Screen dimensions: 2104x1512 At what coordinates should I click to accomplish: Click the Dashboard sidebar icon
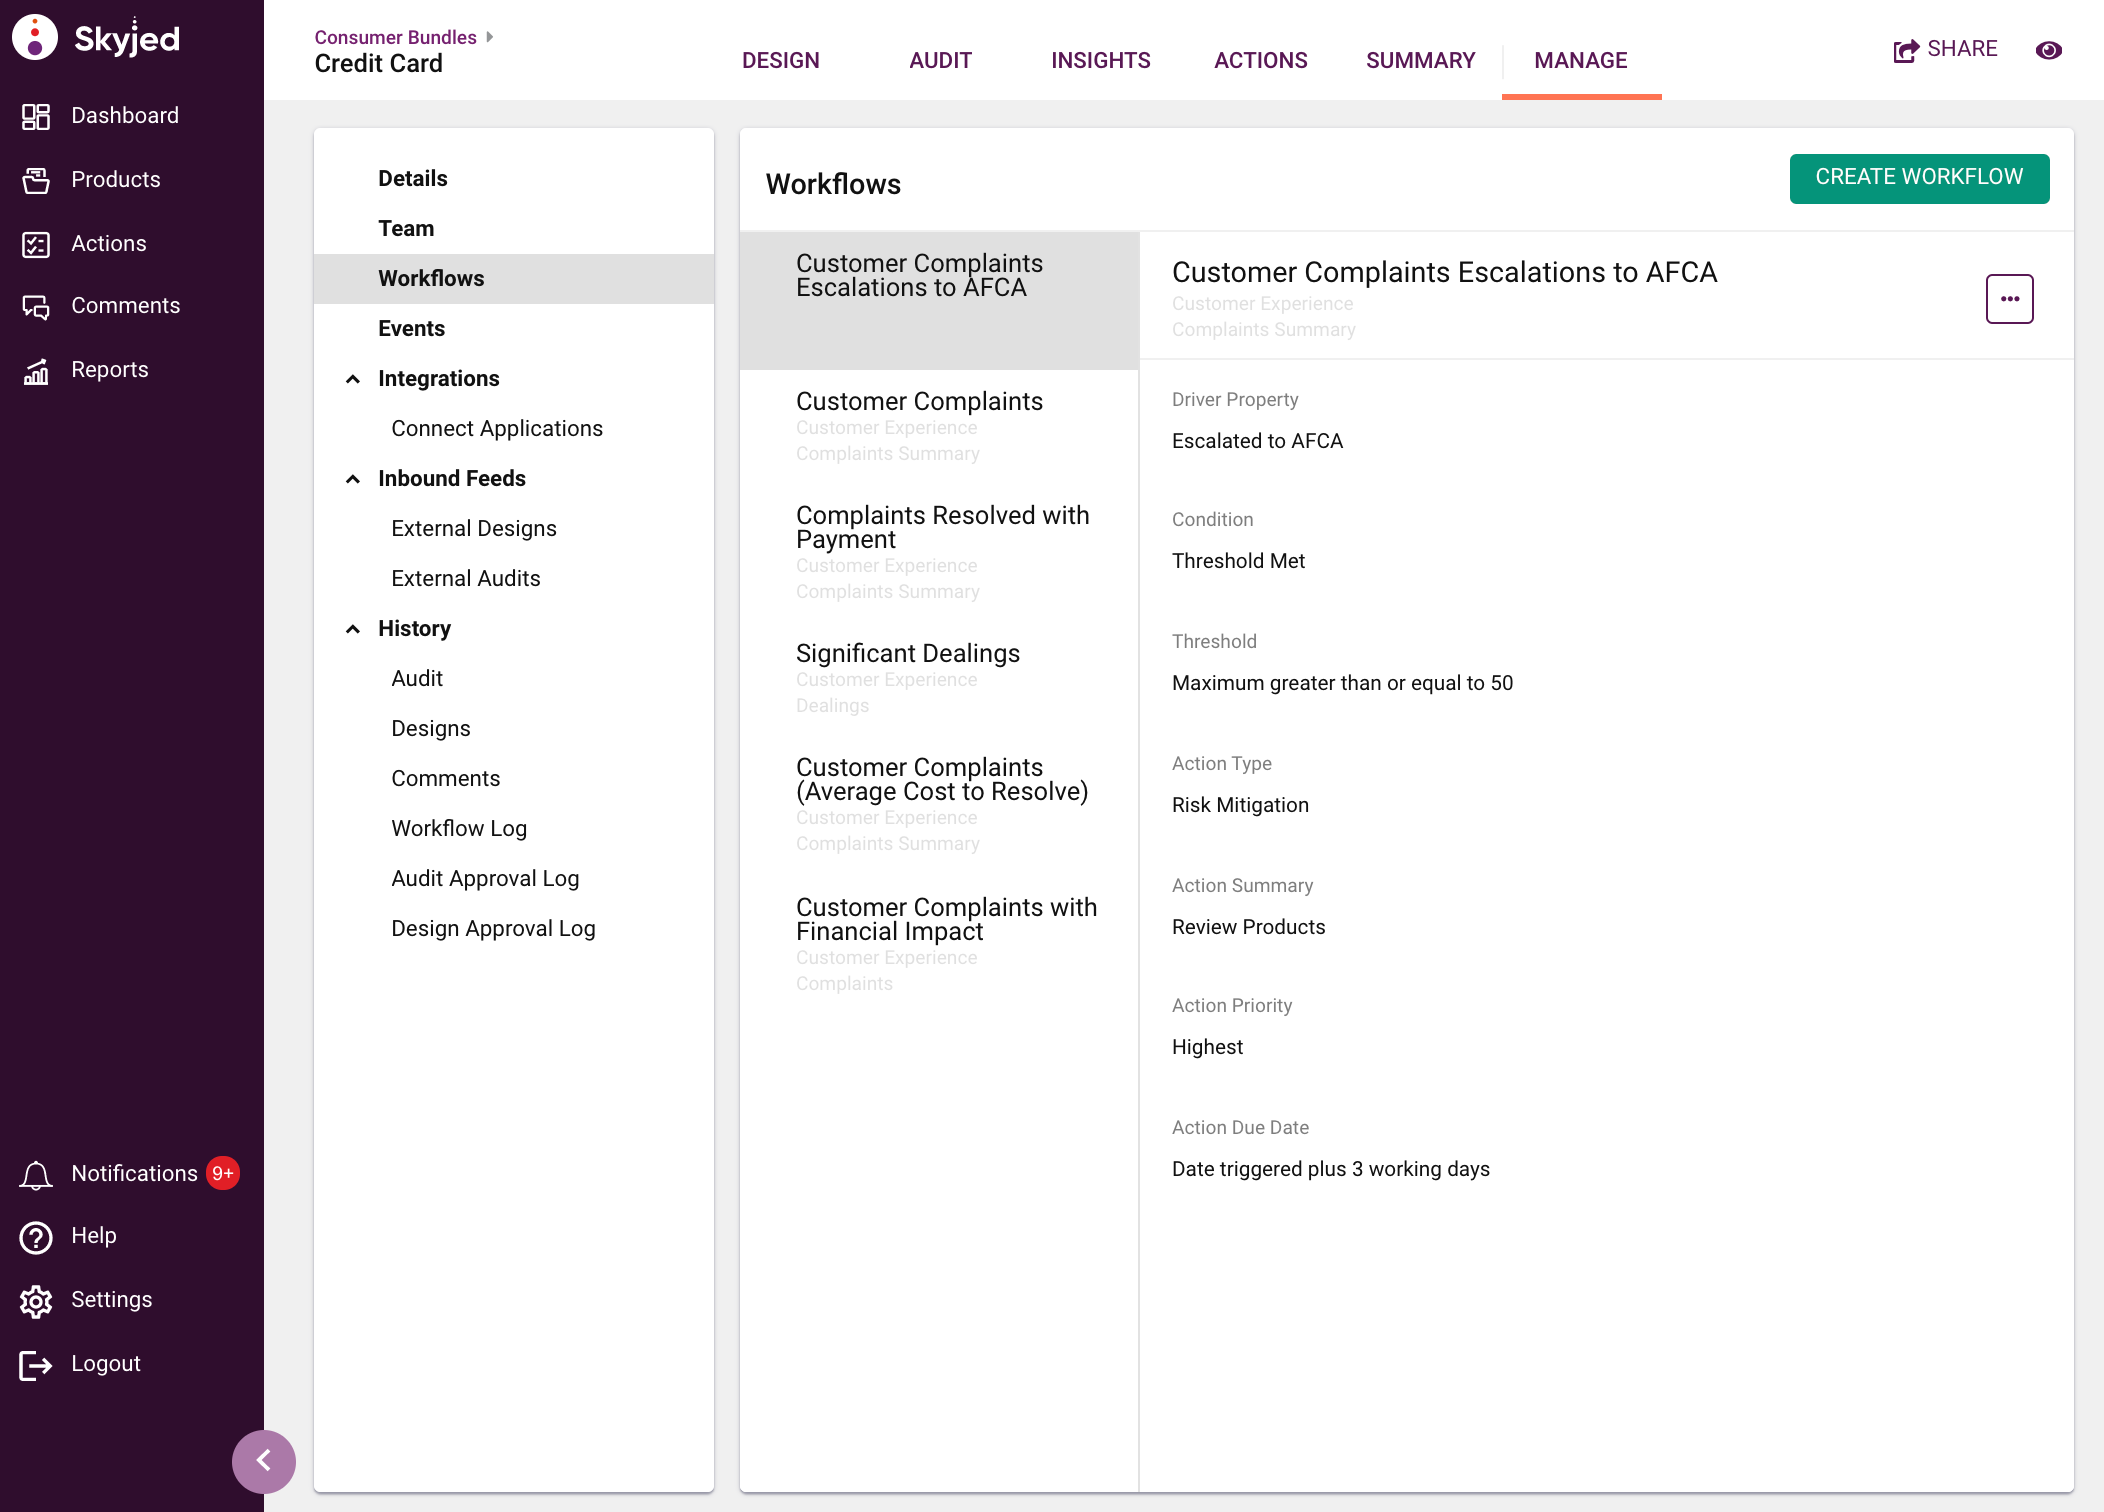(x=36, y=116)
